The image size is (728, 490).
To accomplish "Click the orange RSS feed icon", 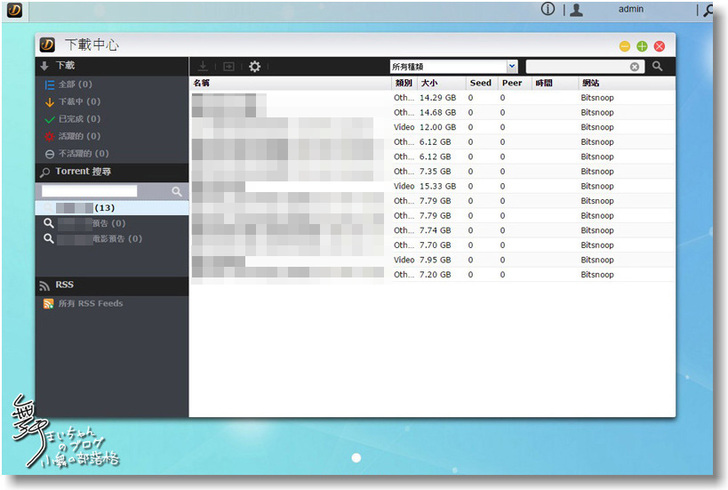I will (48, 303).
